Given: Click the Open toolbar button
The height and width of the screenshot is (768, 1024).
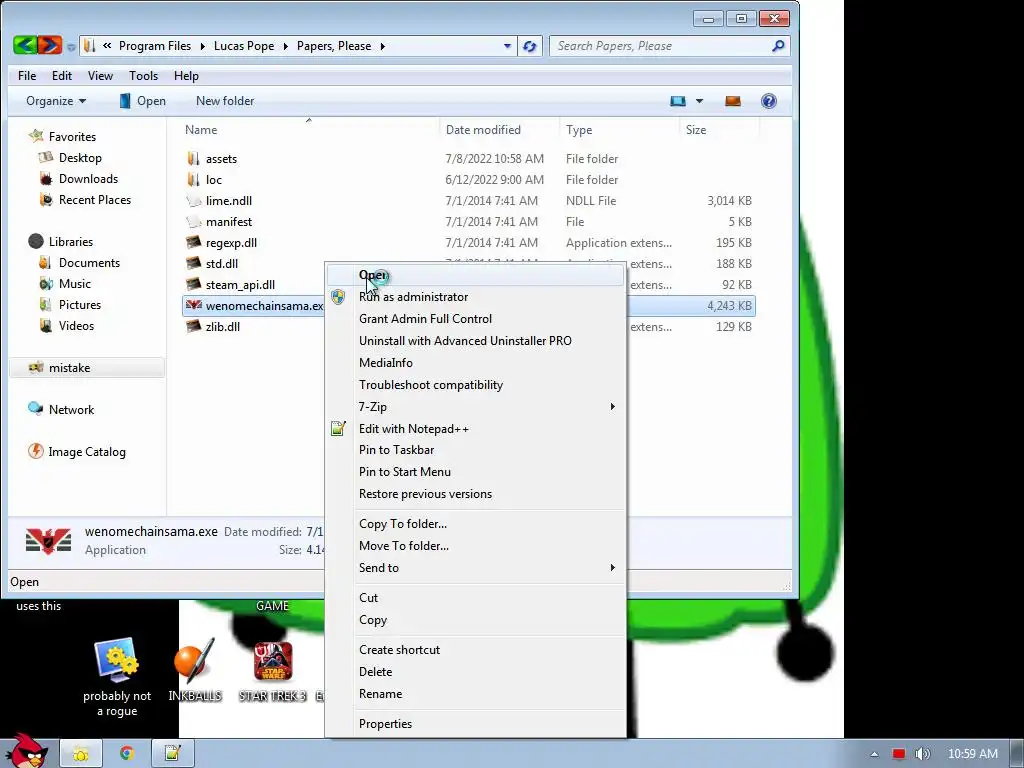Looking at the screenshot, I should coord(142,101).
